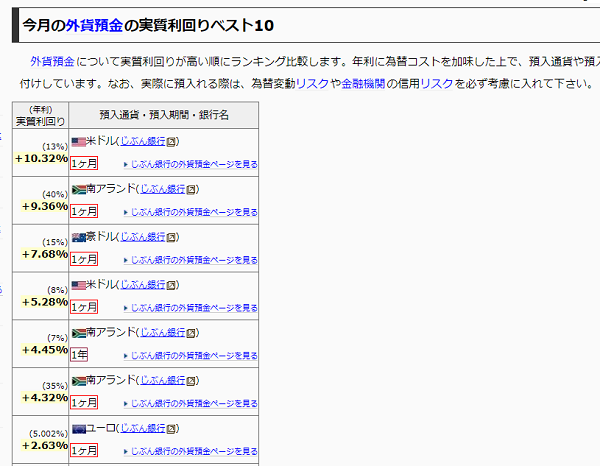600x466 pixels.
Task: Open first リスク link after 為替変動
Action: pyautogui.click(x=312, y=83)
